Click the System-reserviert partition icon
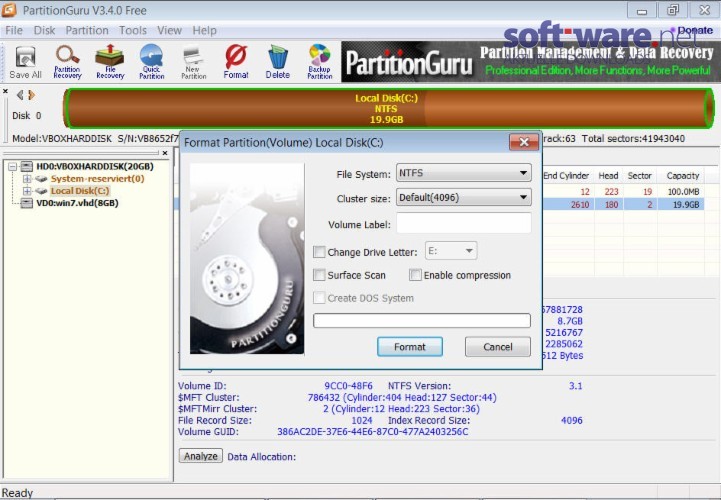This screenshot has height=500, width=721. (42, 178)
